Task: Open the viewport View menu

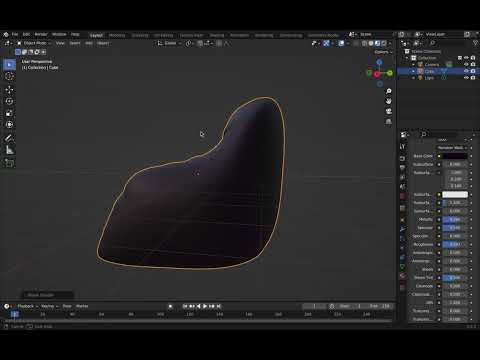Action: click(x=60, y=43)
